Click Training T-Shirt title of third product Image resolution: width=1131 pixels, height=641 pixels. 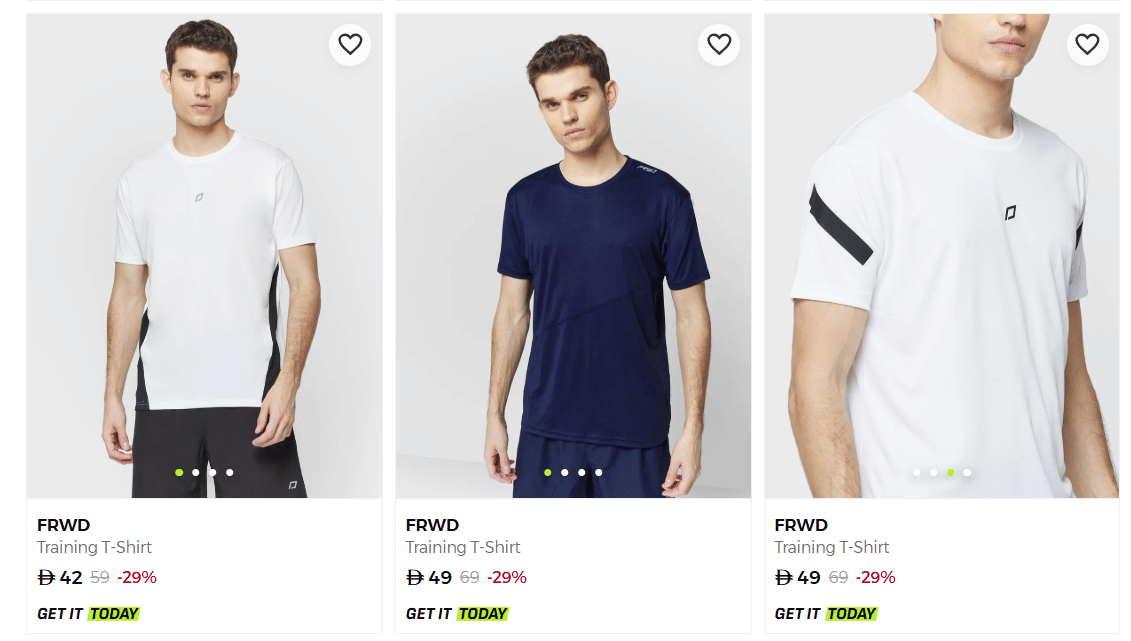click(832, 547)
